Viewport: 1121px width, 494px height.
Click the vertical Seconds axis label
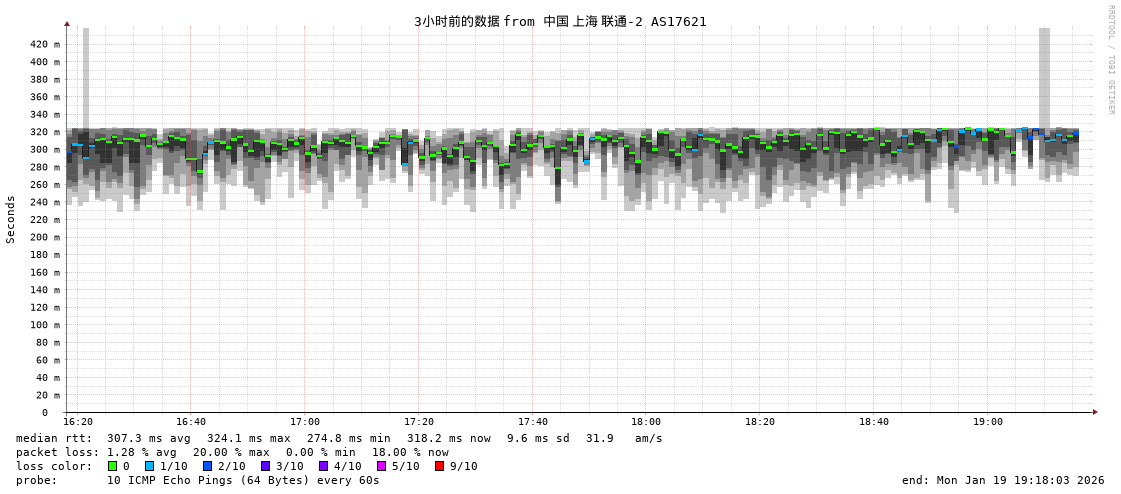tap(11, 219)
